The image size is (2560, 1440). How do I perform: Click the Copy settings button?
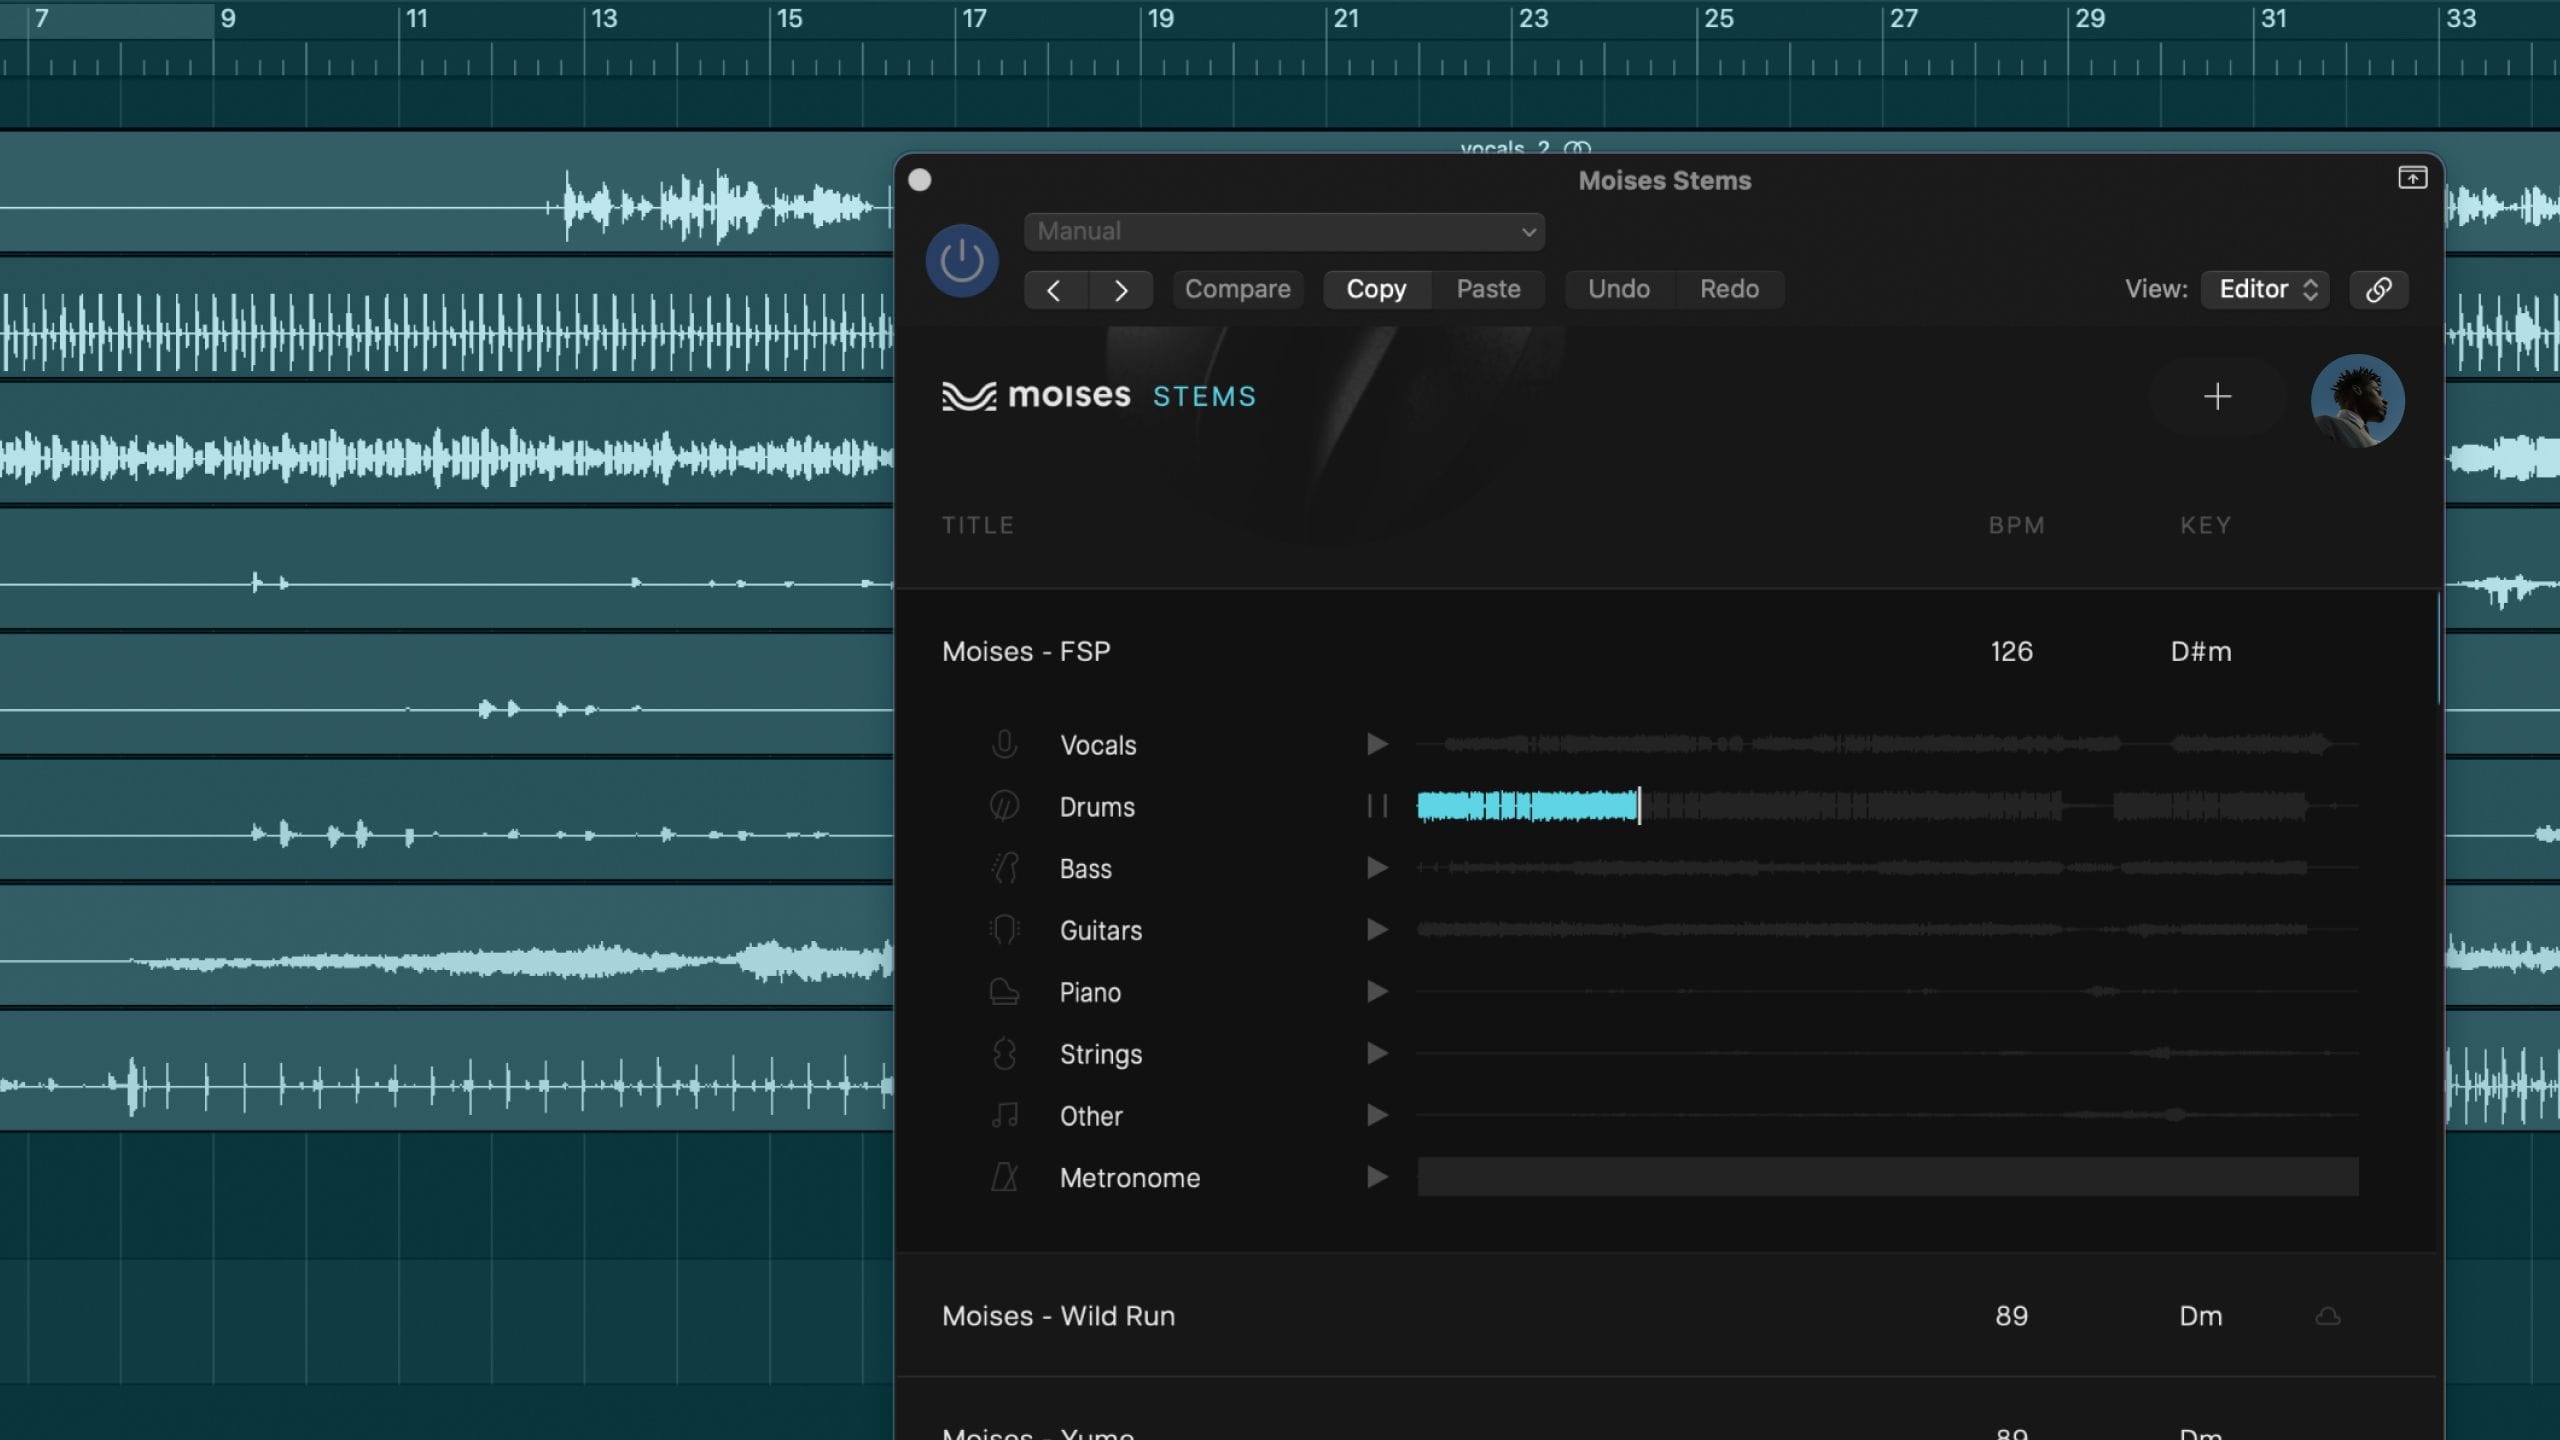point(1376,290)
